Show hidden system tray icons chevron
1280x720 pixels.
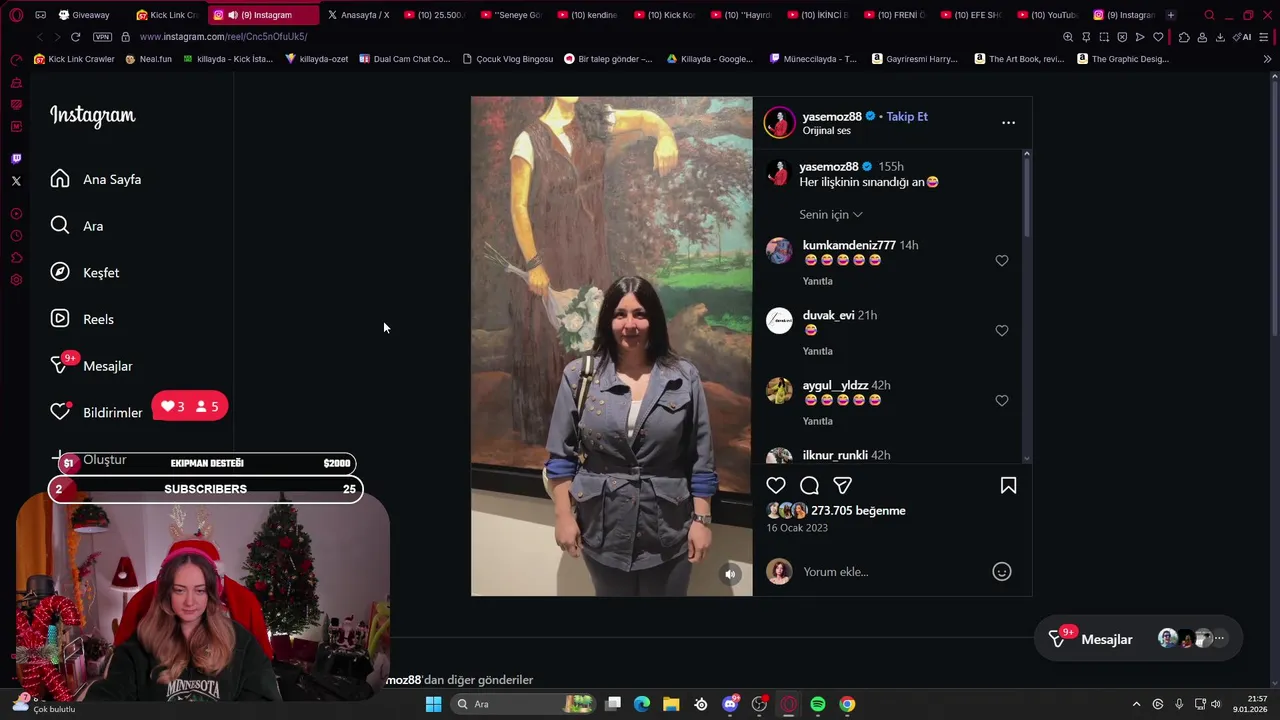click(1136, 704)
